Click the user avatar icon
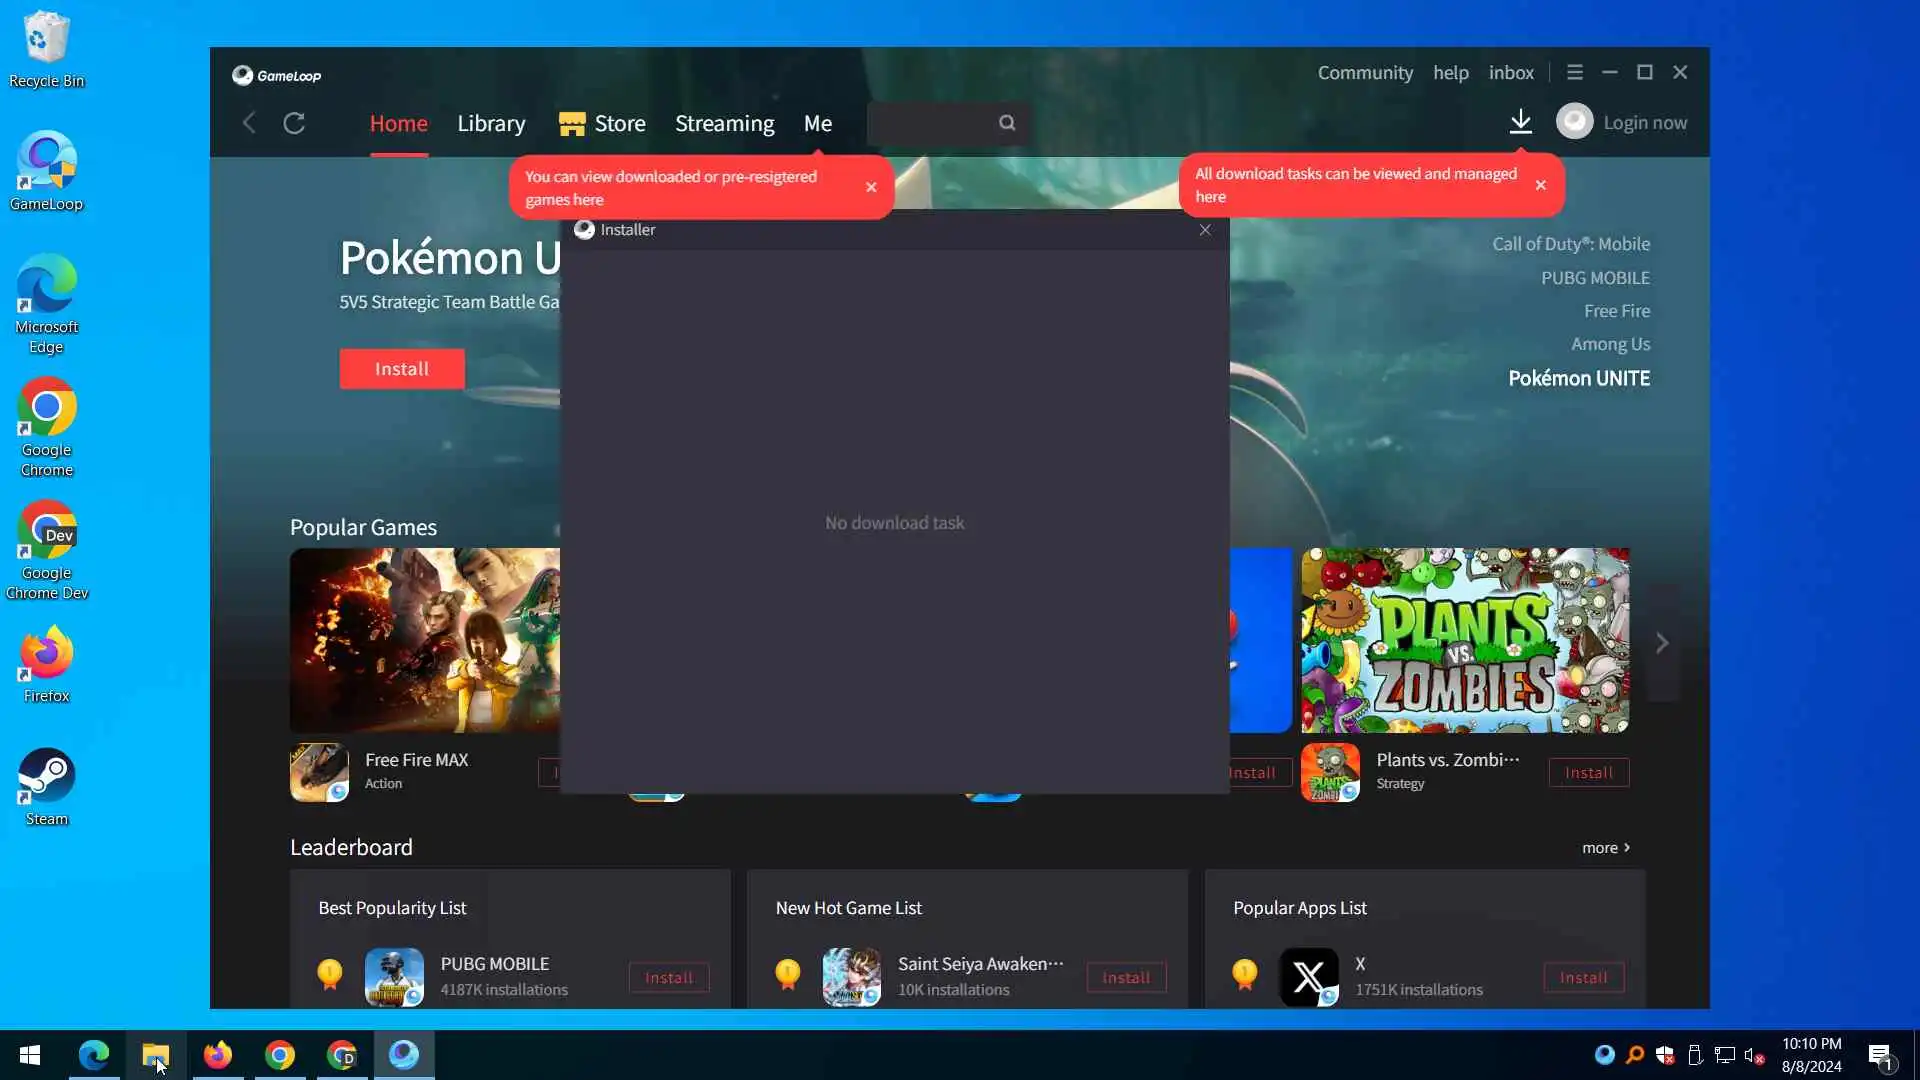This screenshot has height=1080, width=1920. pos(1574,122)
